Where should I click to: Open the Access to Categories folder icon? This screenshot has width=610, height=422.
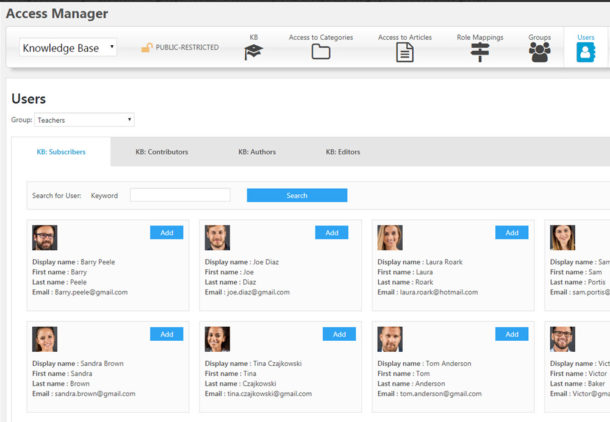[x=321, y=52]
